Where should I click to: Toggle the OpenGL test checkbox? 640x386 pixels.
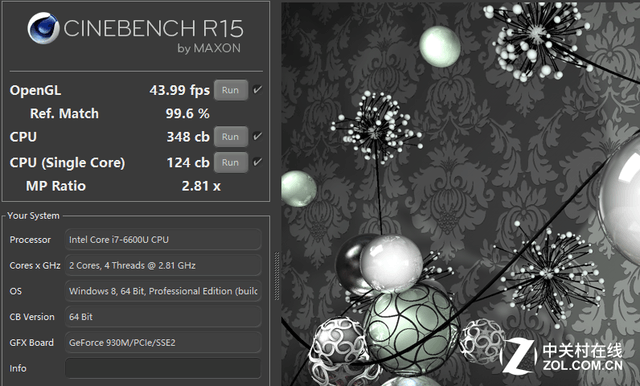pos(258,89)
